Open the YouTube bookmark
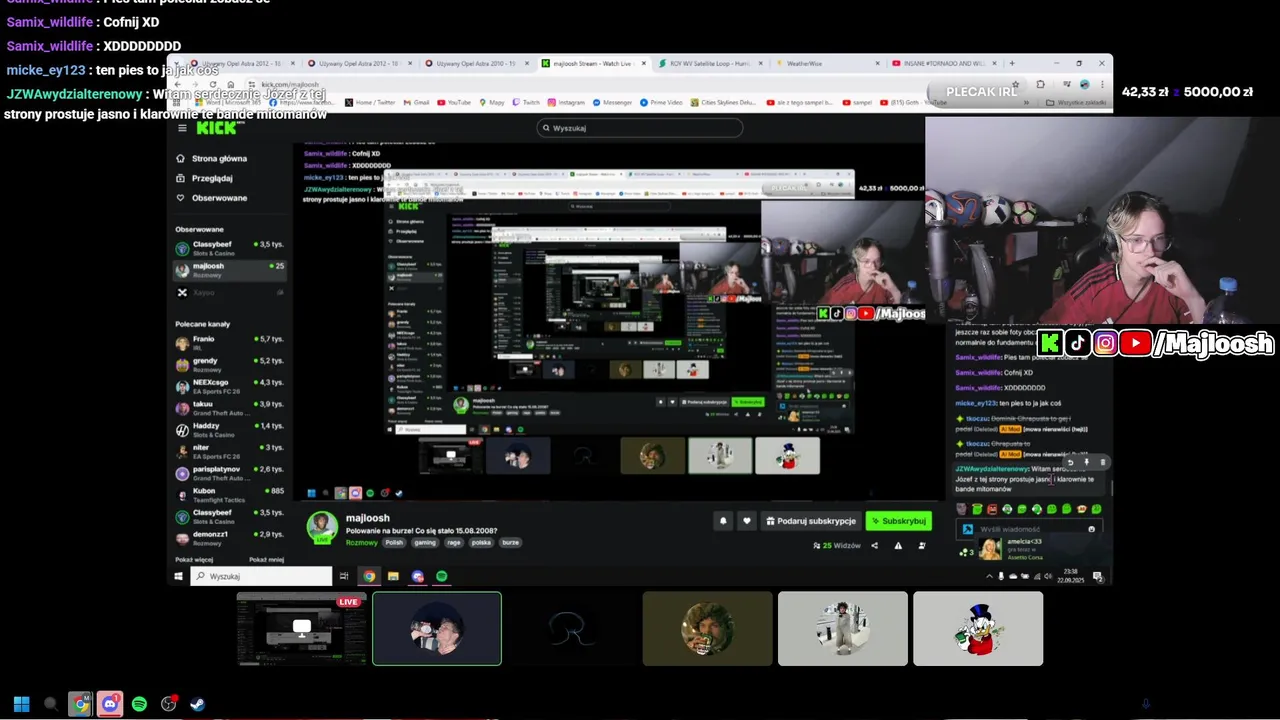Image resolution: width=1280 pixels, height=720 pixels. tap(453, 102)
